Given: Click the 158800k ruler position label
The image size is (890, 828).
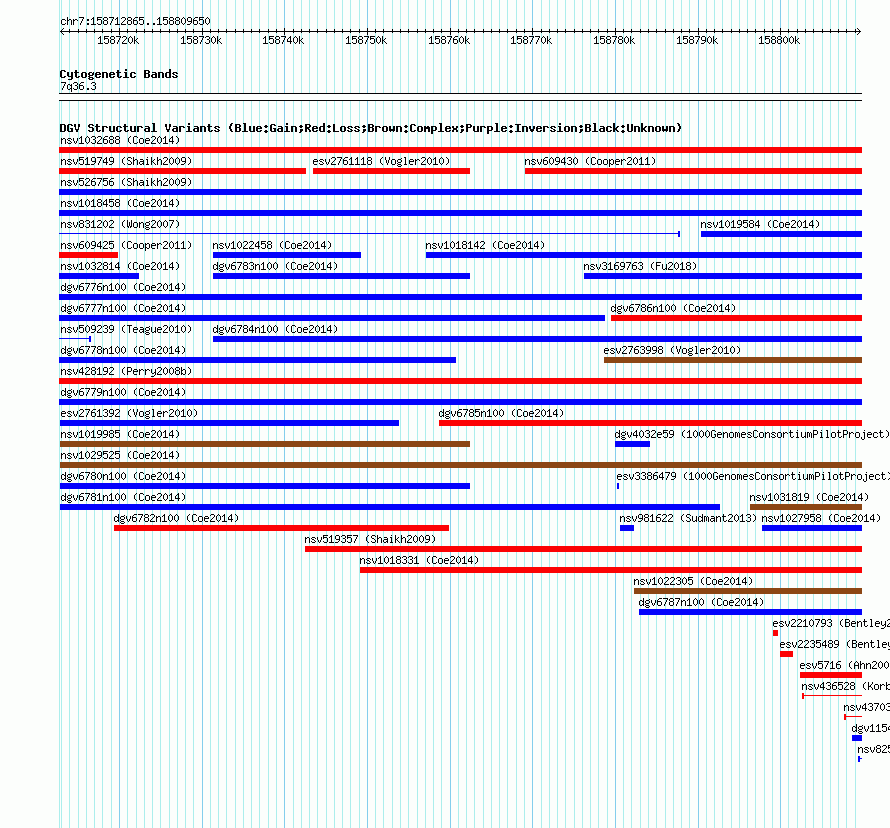Looking at the screenshot, I should click(x=779, y=40).
